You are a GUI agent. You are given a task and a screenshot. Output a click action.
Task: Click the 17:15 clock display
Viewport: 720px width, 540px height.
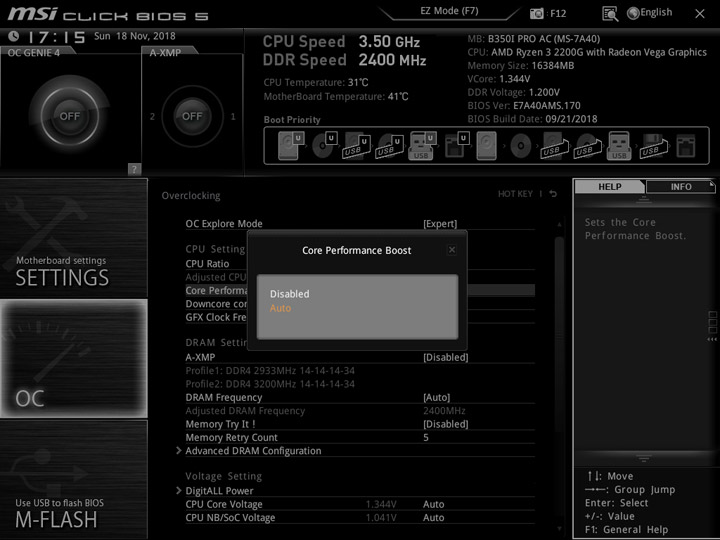point(56,37)
